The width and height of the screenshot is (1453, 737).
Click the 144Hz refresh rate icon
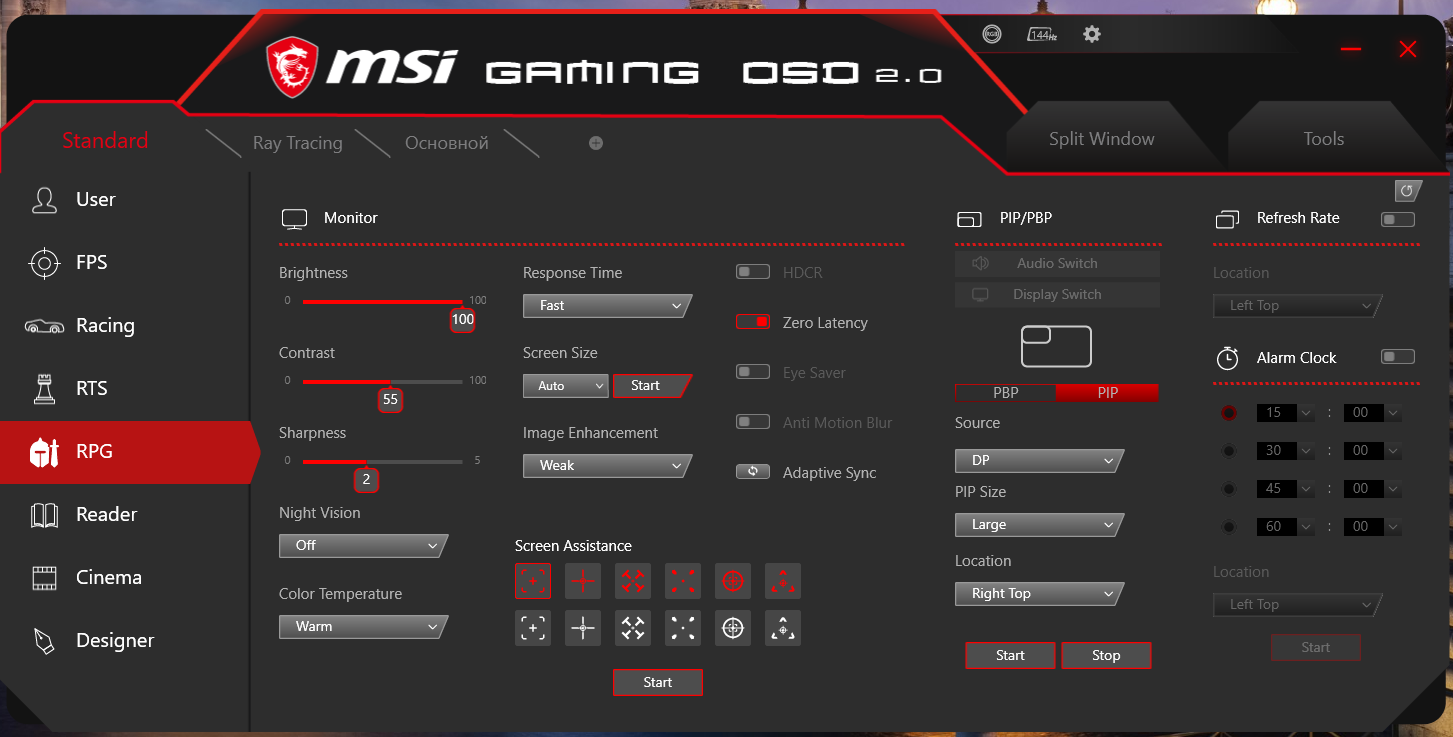[1042, 34]
